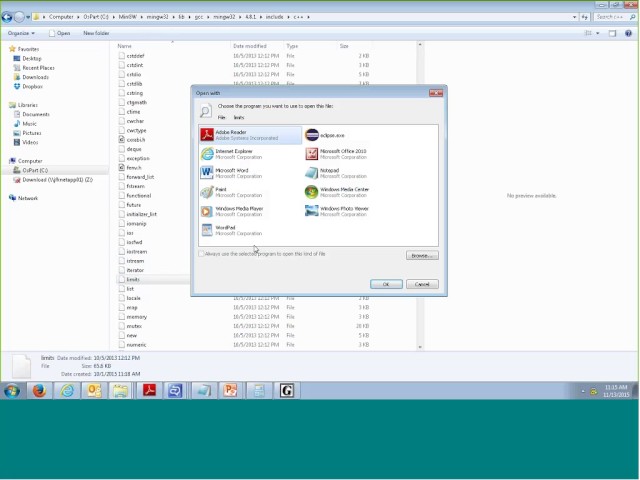The height and width of the screenshot is (480, 640).
Task: Select Windows Media Player in the list
Action: click(238, 210)
